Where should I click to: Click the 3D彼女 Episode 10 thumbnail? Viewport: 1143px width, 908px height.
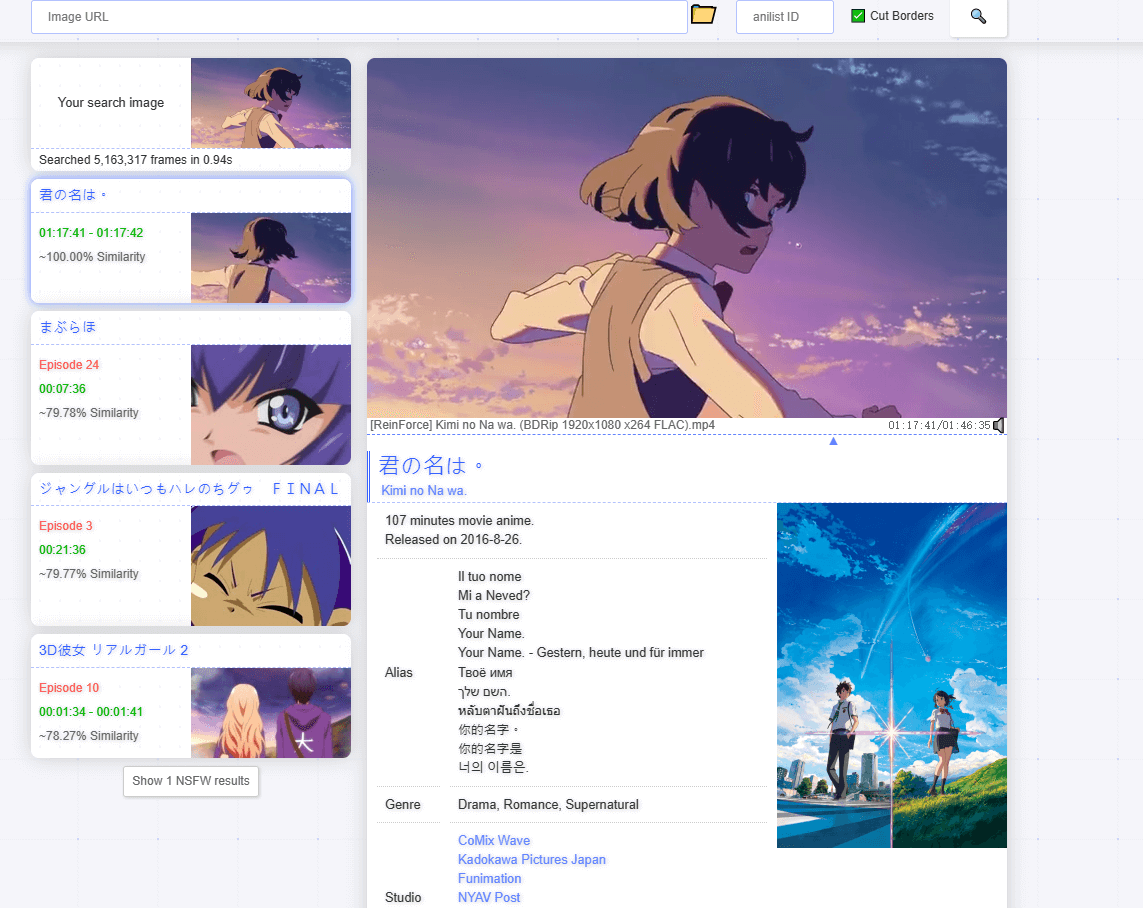coord(270,713)
